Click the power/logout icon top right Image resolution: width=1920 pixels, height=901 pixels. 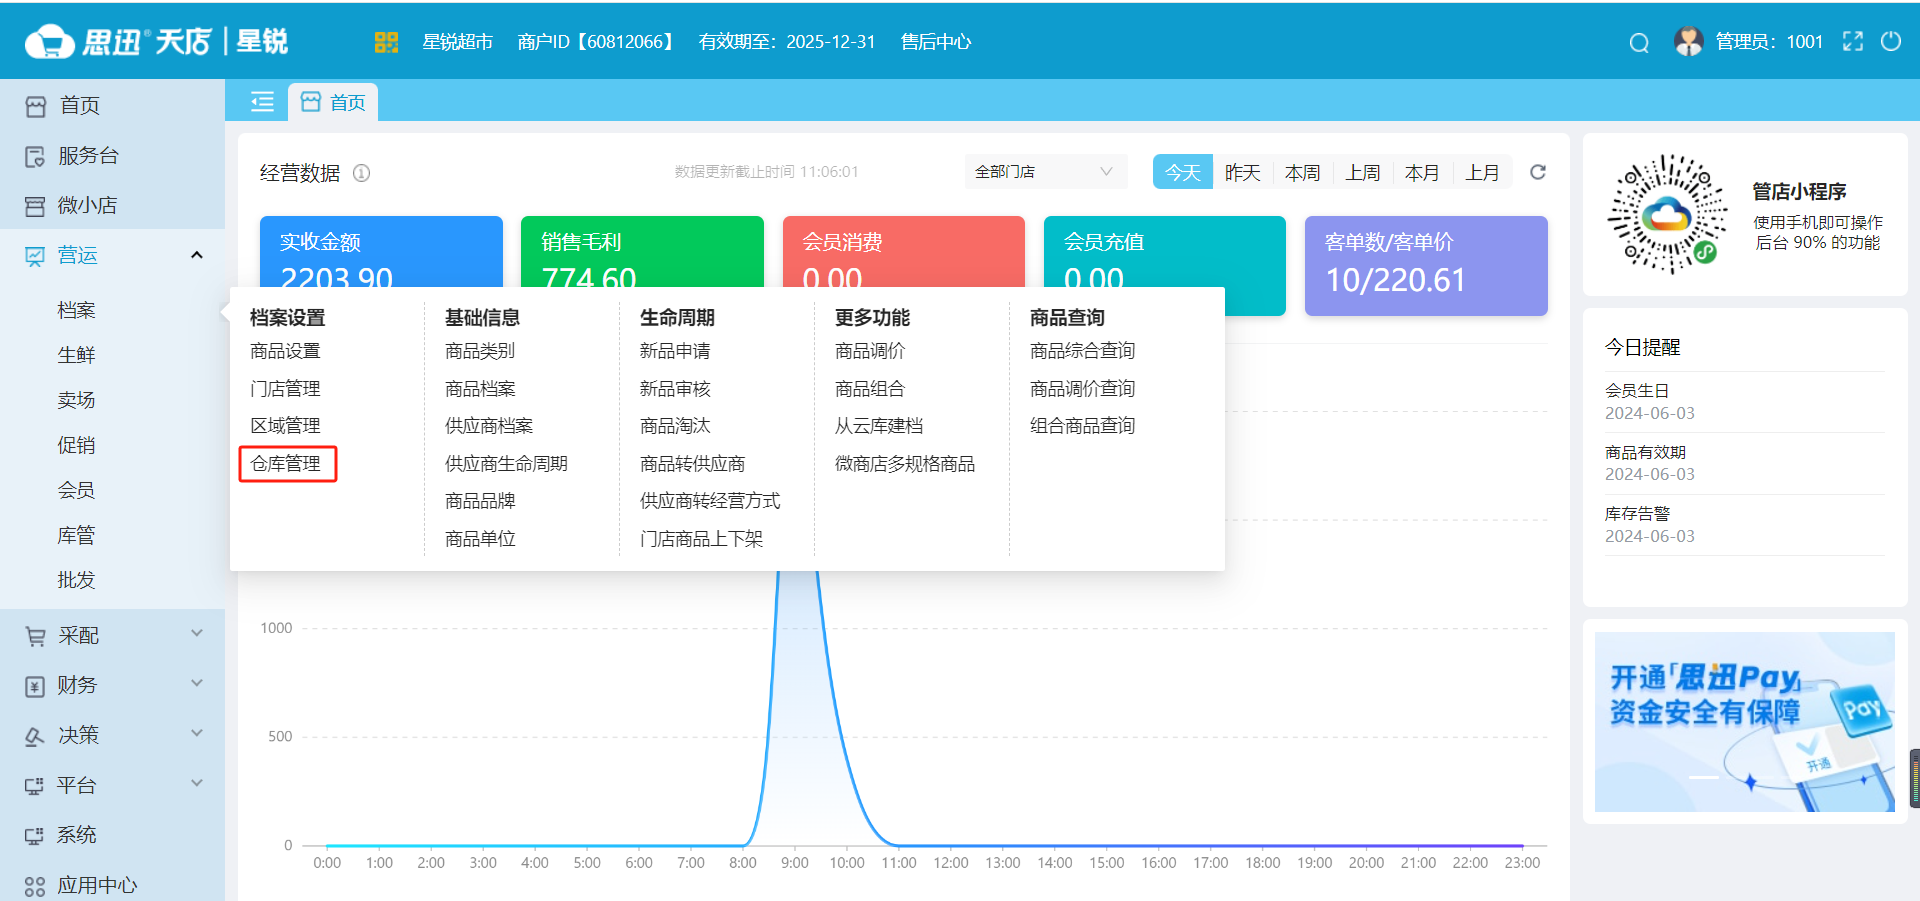tap(1892, 42)
